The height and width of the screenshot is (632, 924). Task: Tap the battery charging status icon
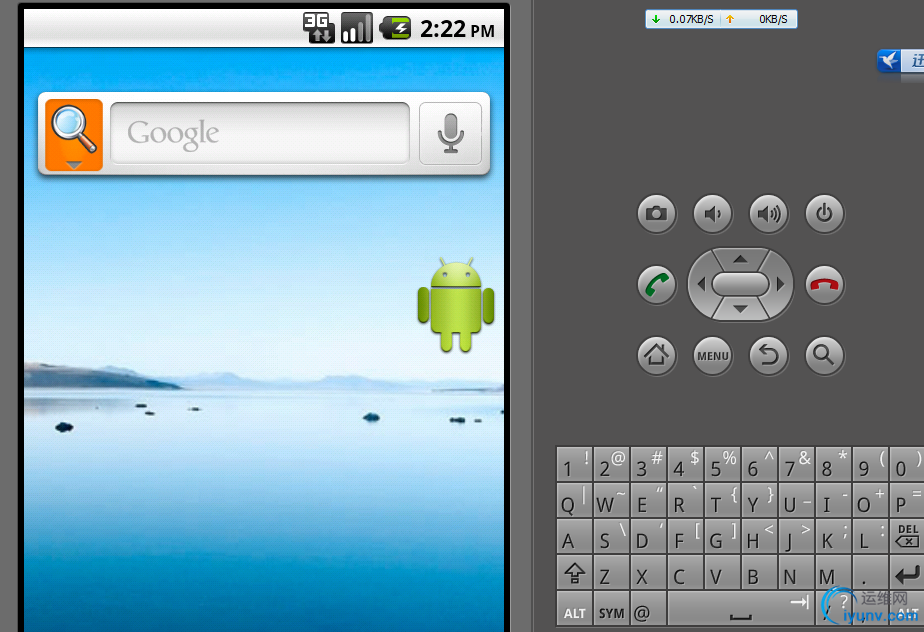(395, 28)
